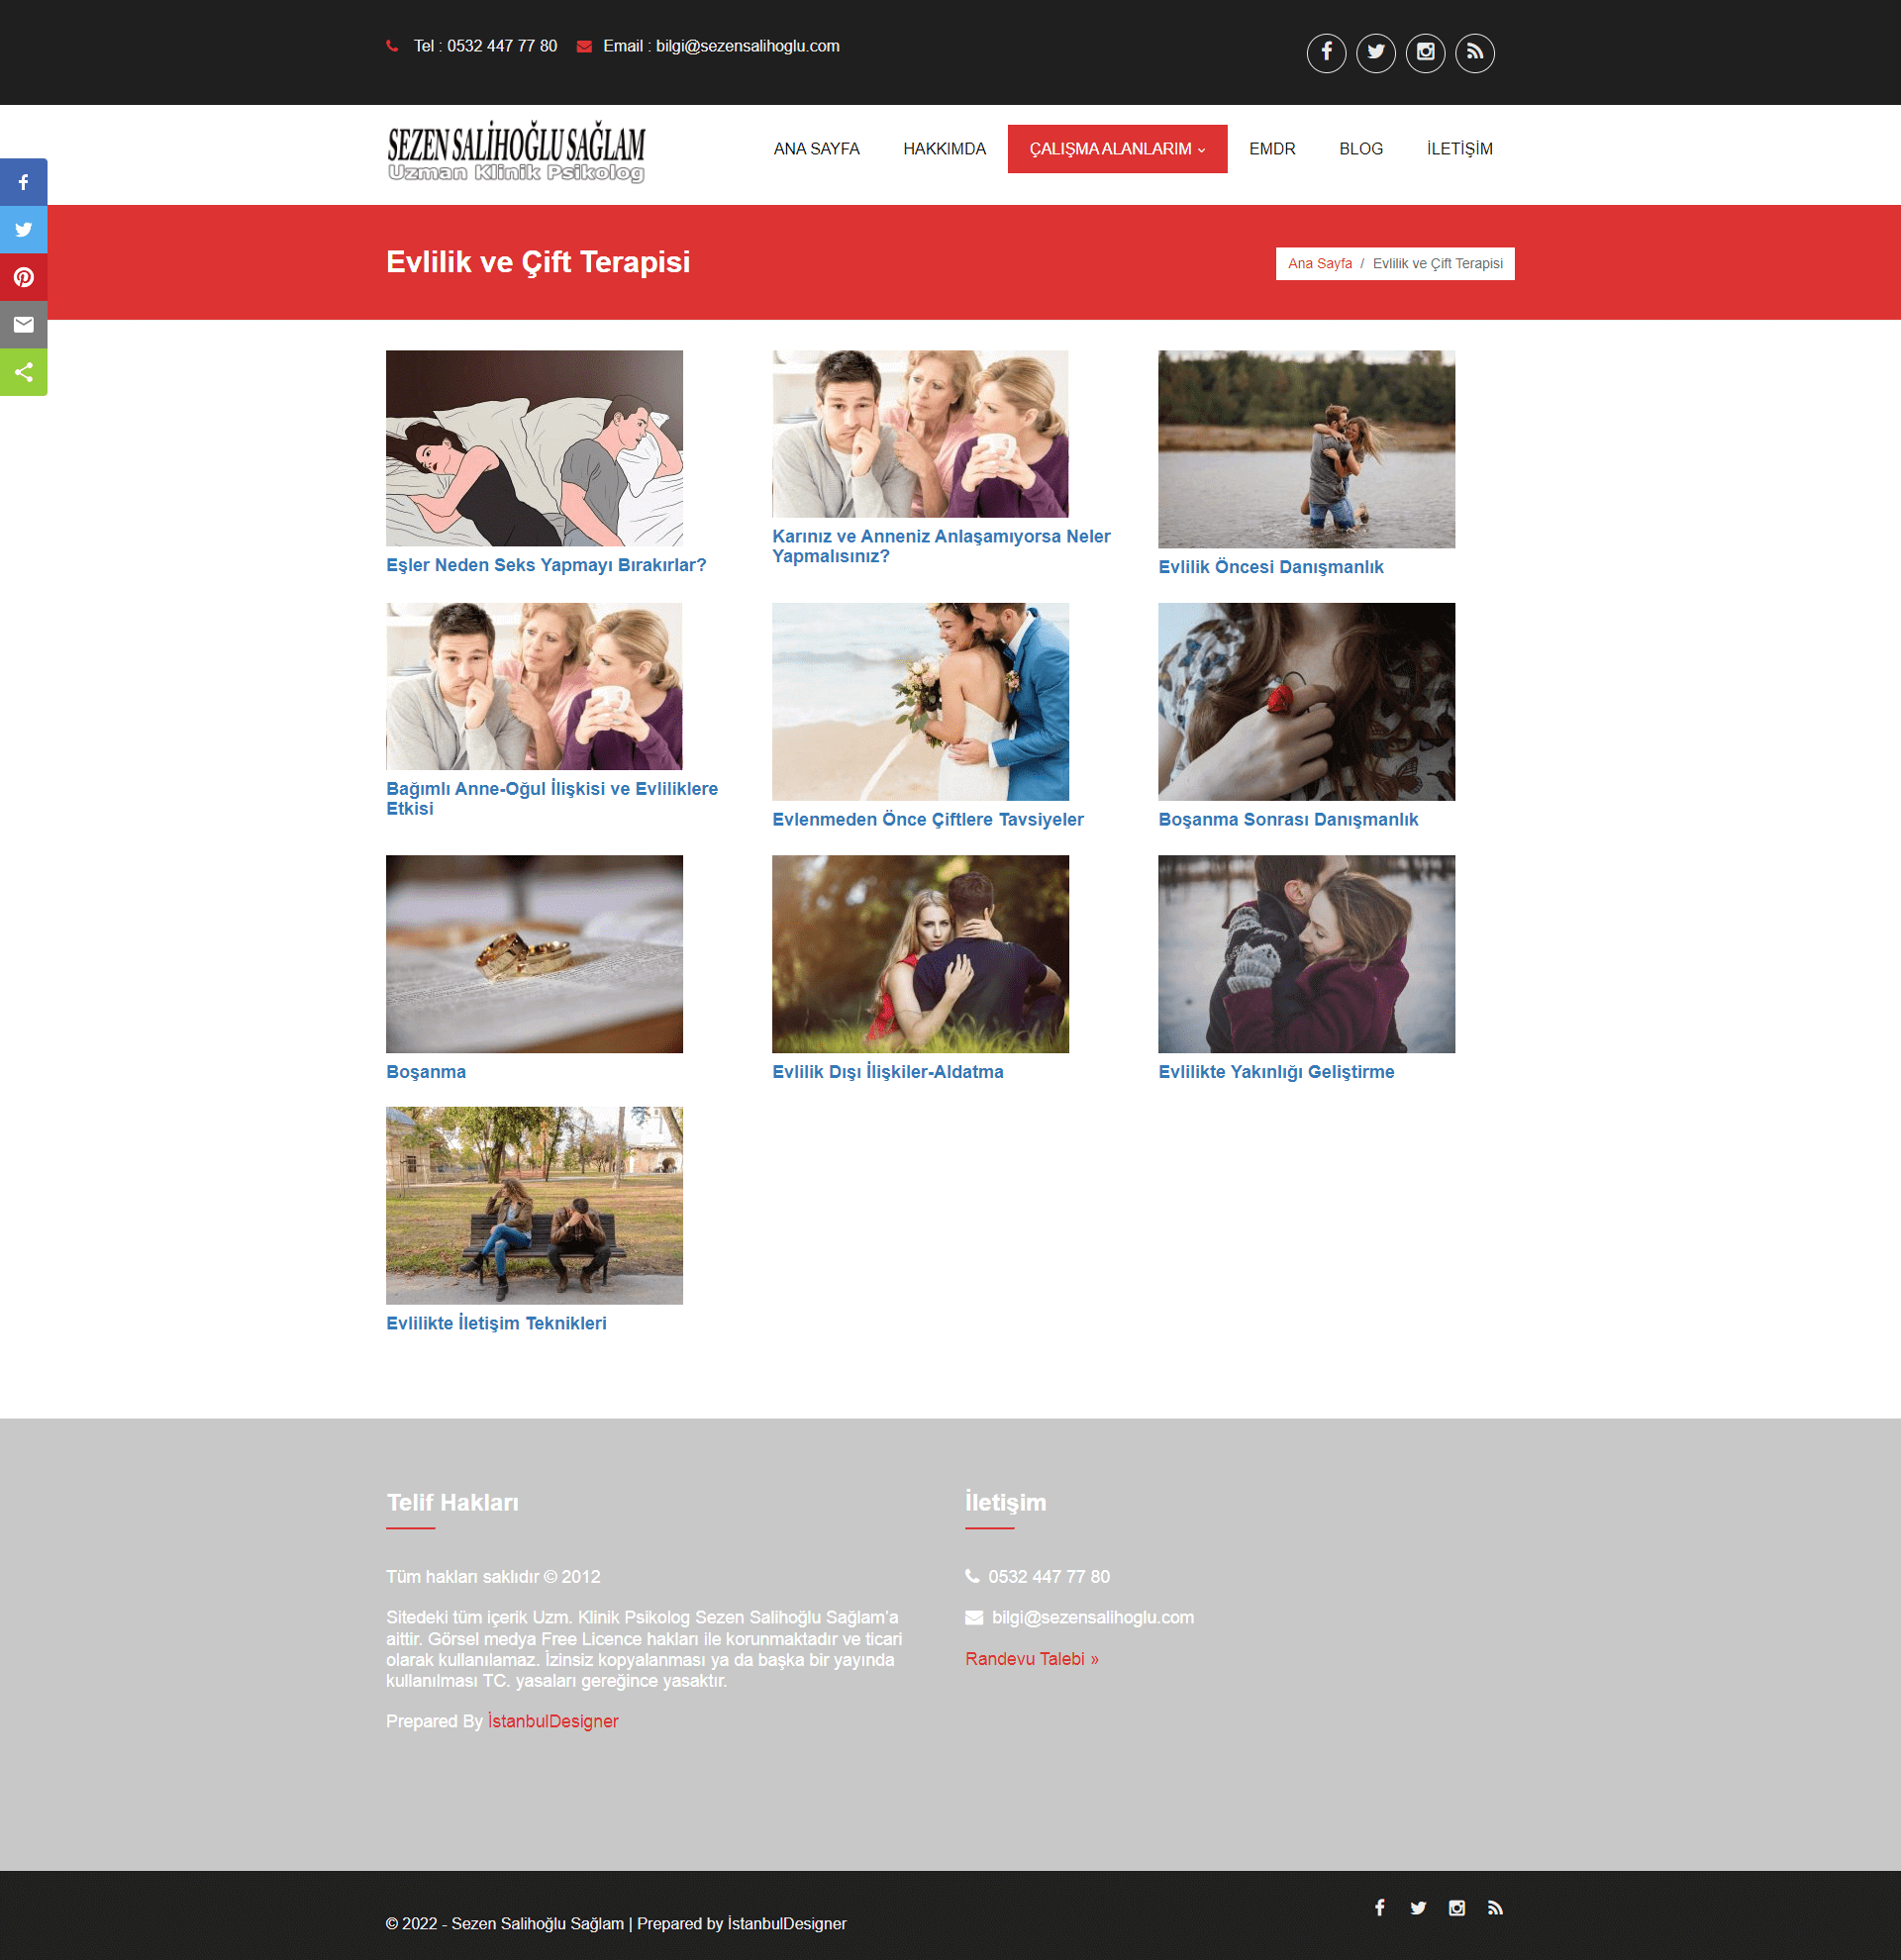Click Facebook icon in bottom footer
This screenshot has width=1901, height=1960.
(1380, 1907)
